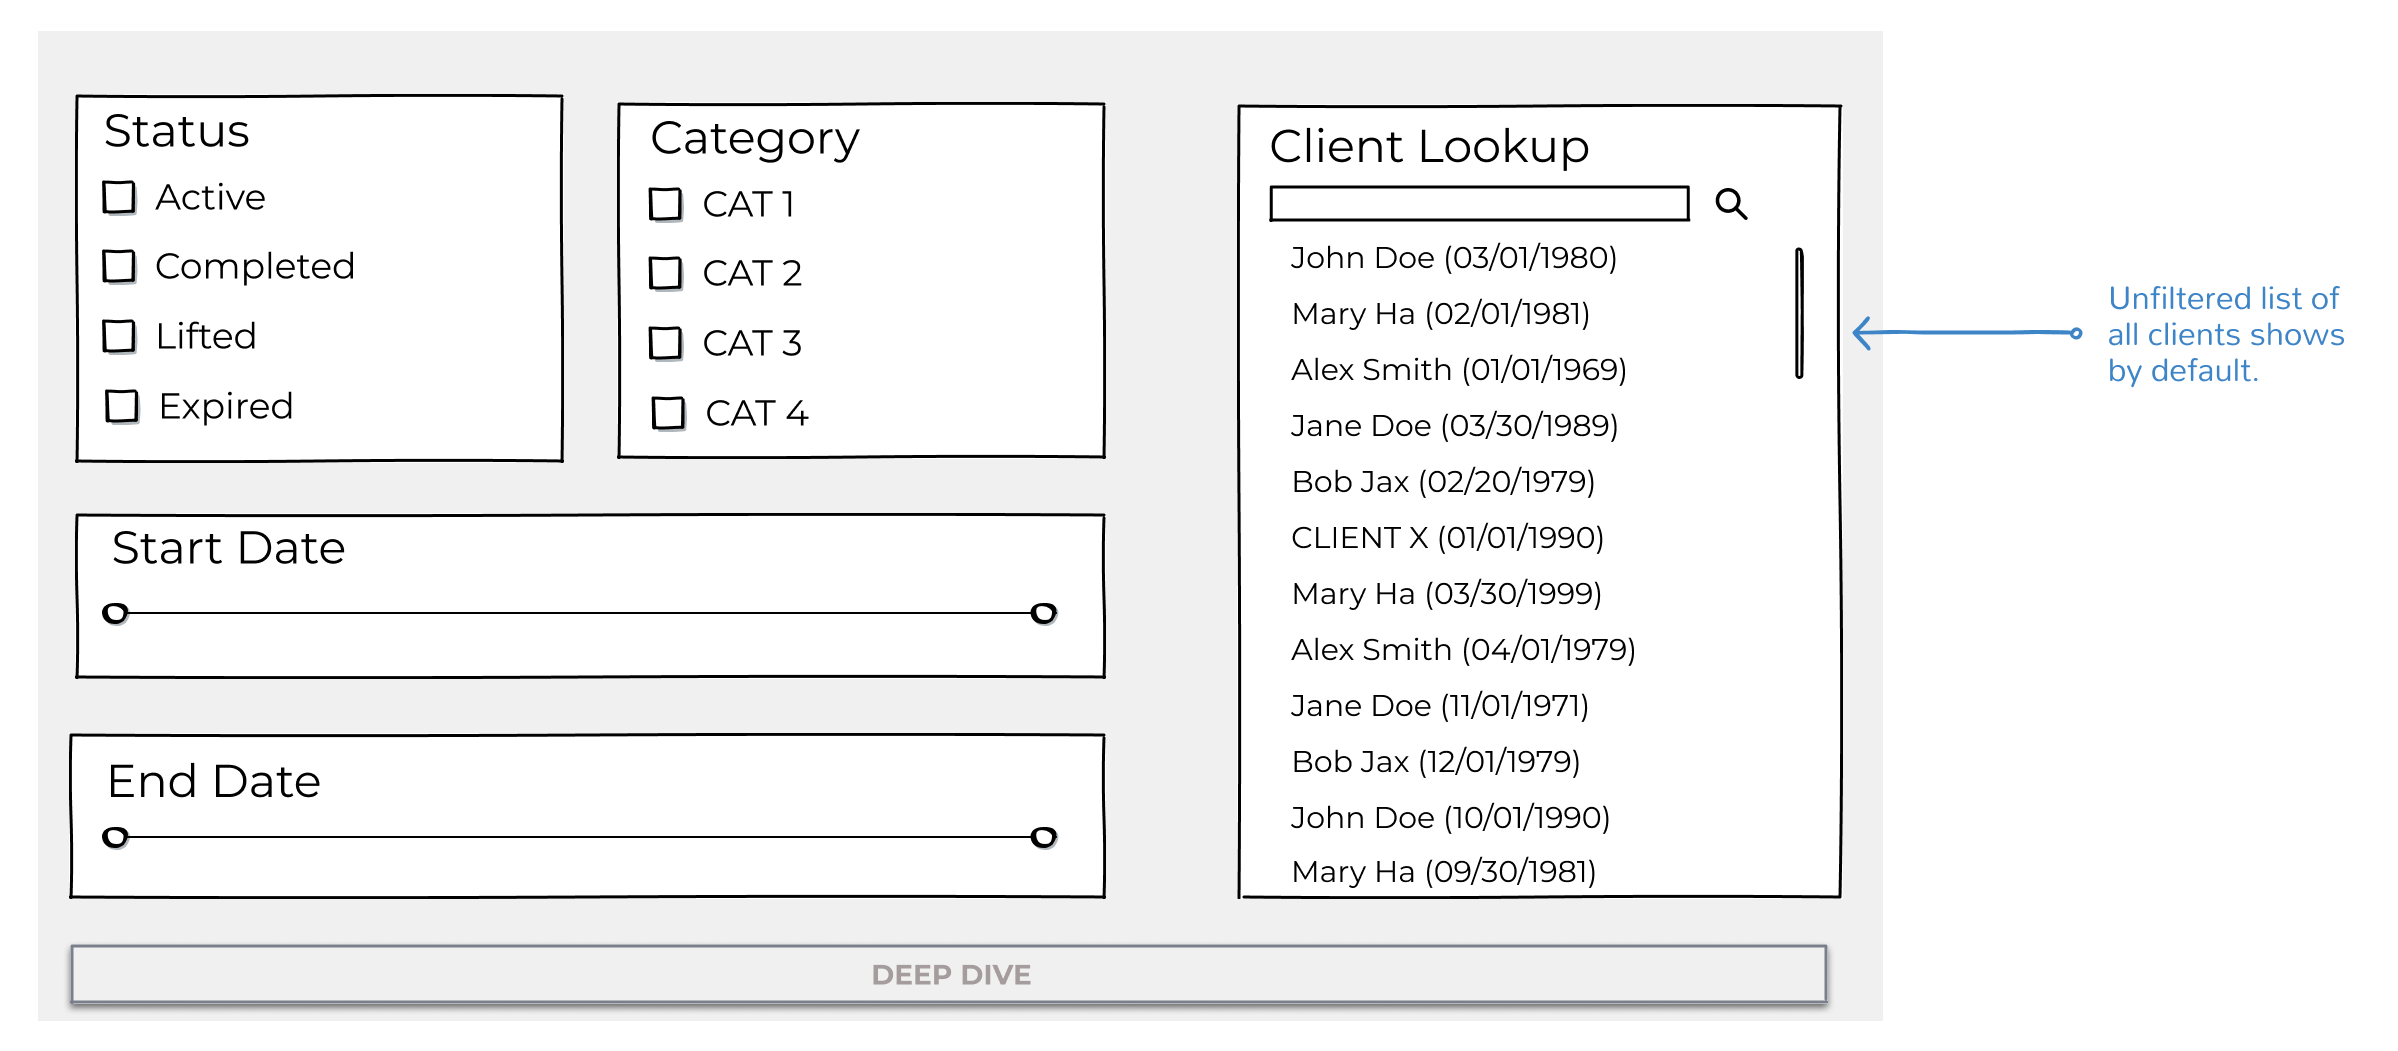Click the search magnifier icon
This screenshot has width=2398, height=1051.
(x=1731, y=204)
